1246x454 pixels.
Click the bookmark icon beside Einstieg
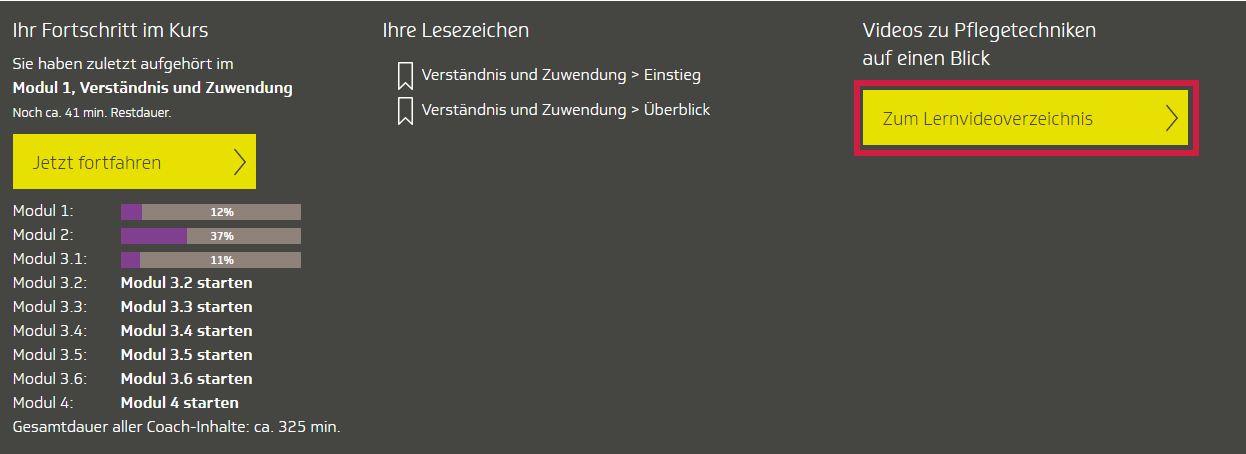[x=405, y=76]
